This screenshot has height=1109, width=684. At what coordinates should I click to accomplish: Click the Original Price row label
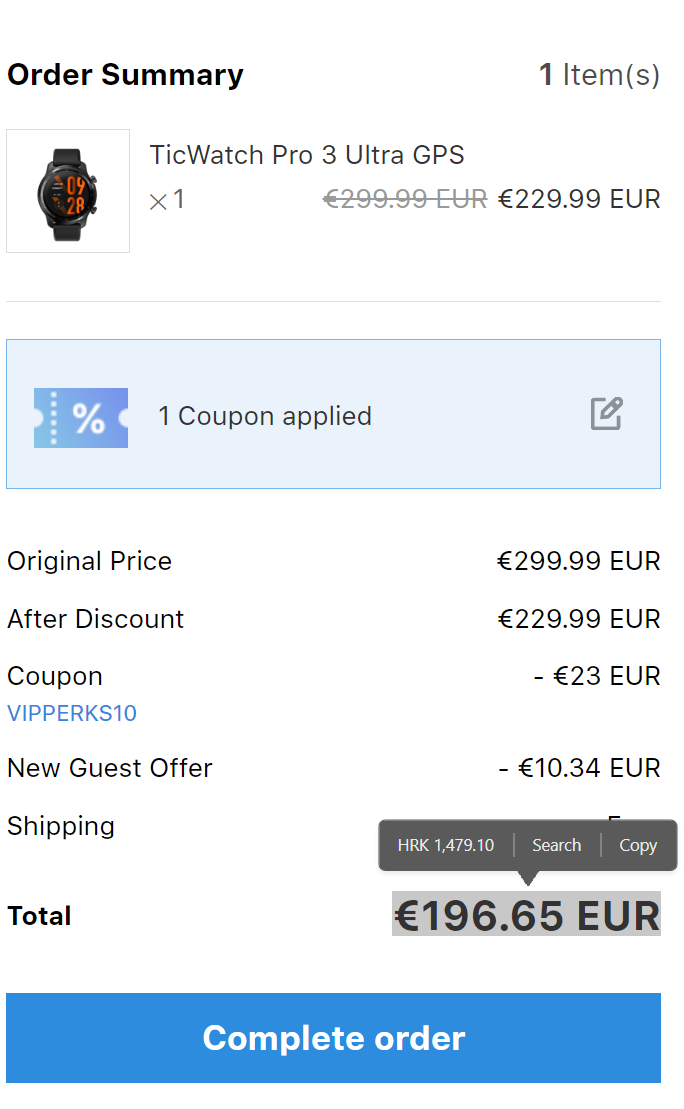(89, 561)
